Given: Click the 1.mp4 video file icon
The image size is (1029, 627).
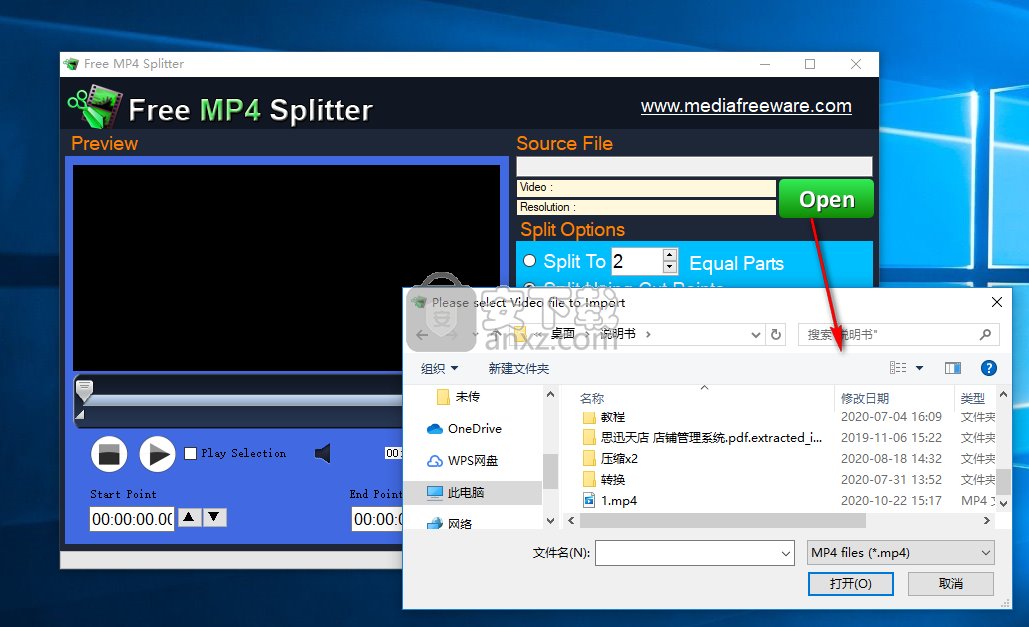Looking at the screenshot, I should [x=589, y=500].
